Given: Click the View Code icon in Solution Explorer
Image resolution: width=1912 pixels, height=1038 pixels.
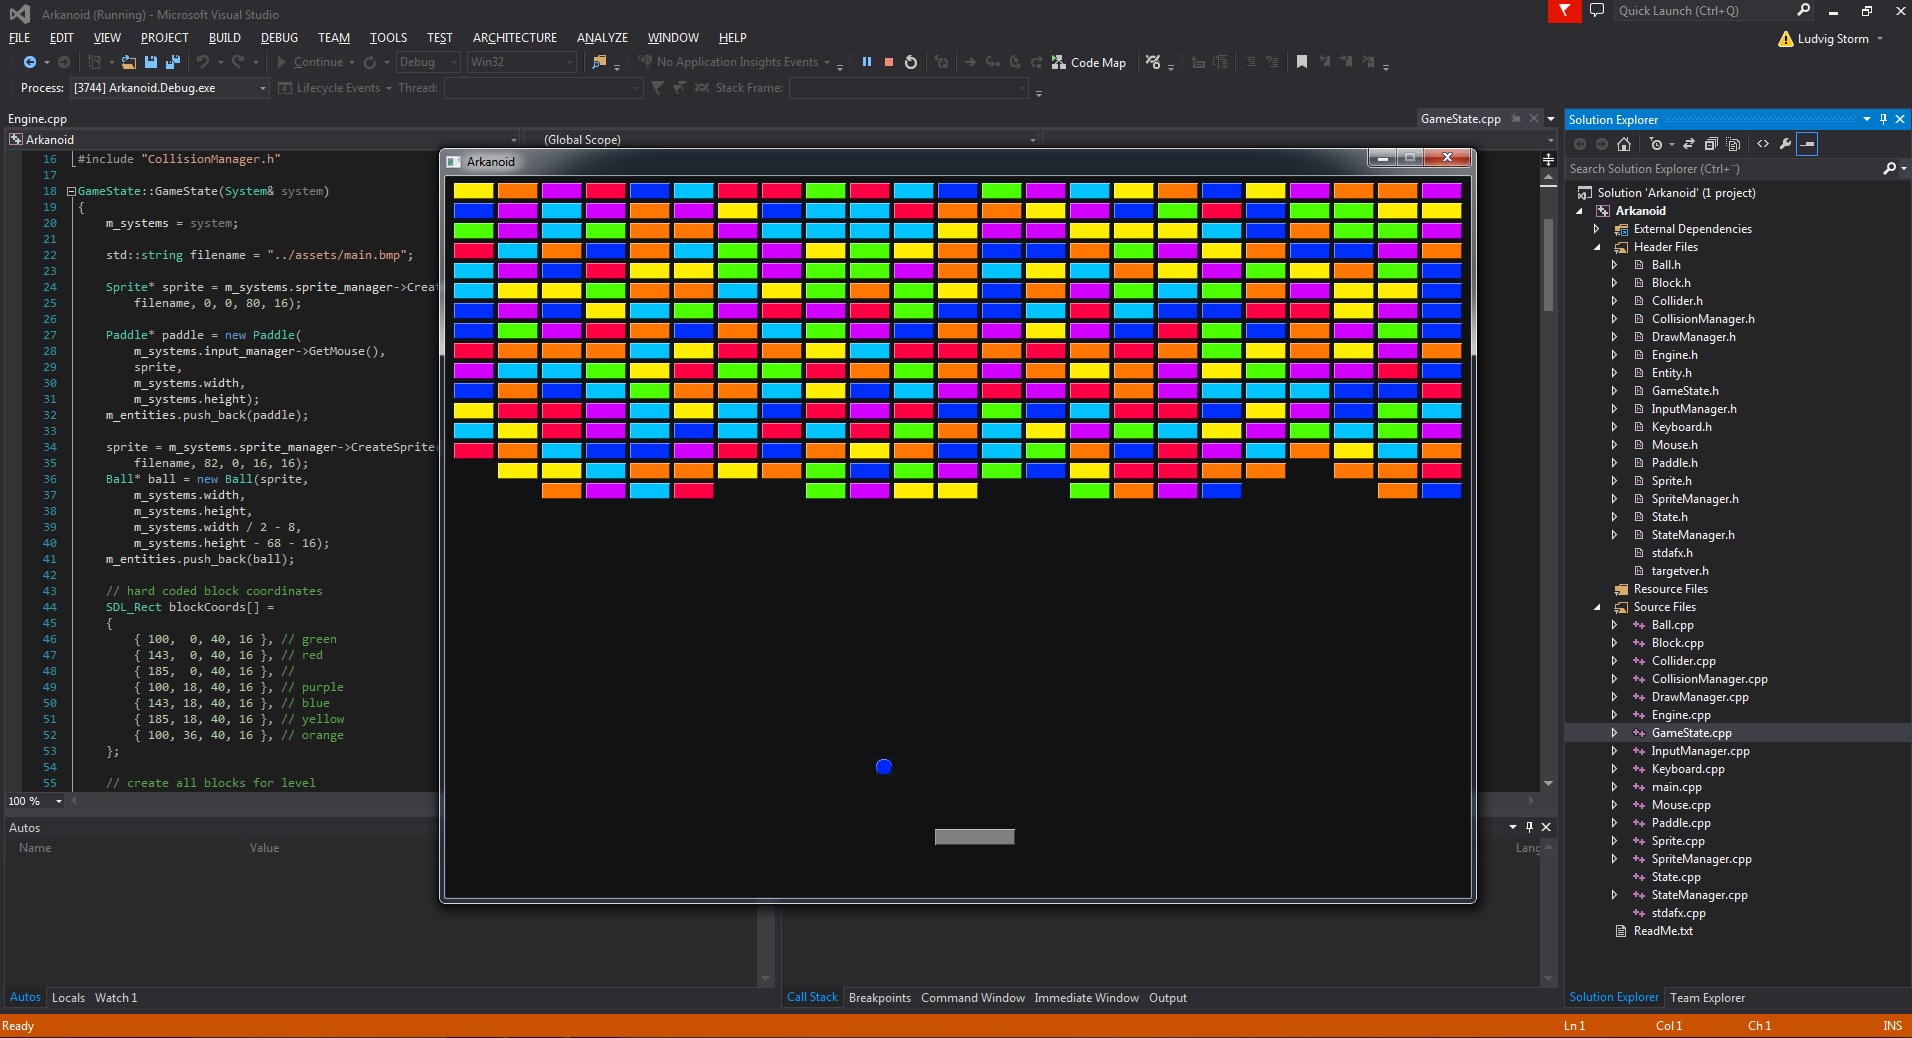Looking at the screenshot, I should tap(1763, 144).
